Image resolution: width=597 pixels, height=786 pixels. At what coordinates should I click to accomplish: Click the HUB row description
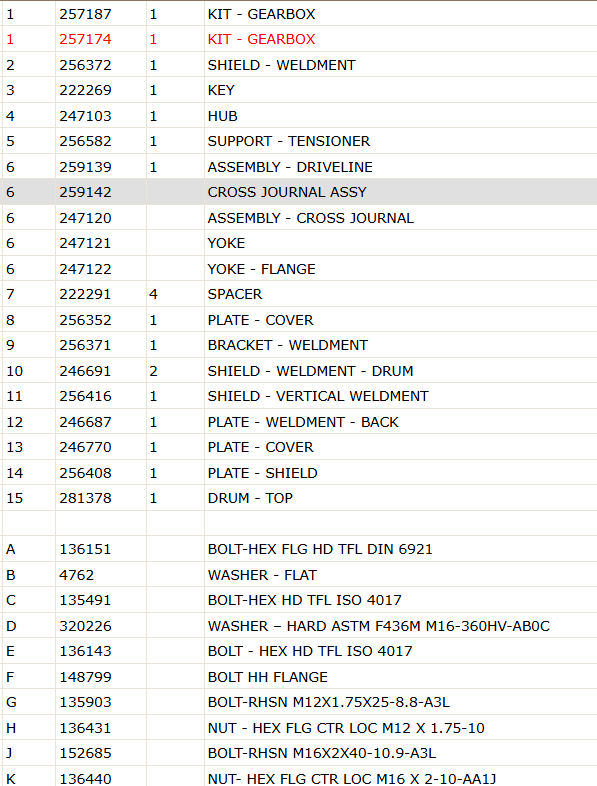coord(223,116)
